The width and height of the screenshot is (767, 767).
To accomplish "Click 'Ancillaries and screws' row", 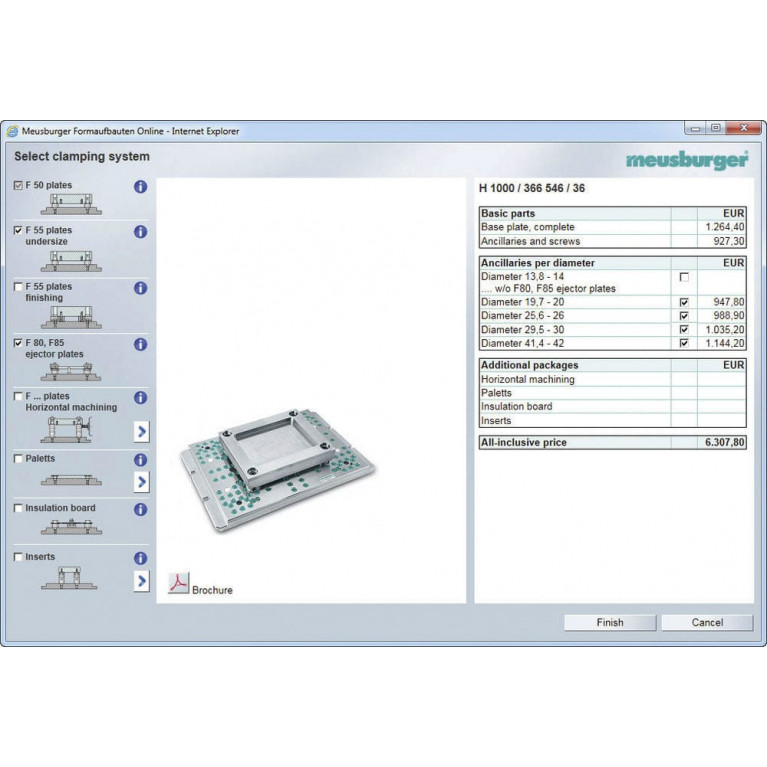I will pos(612,241).
